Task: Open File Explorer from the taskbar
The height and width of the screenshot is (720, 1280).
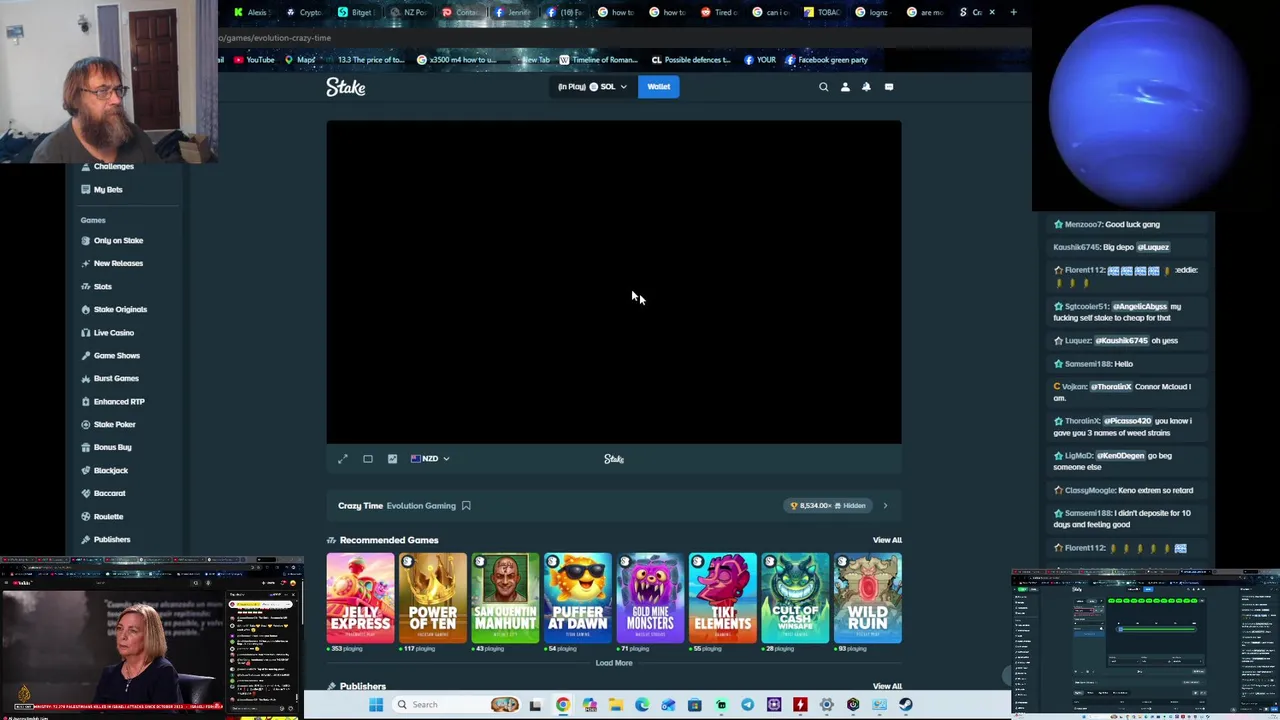Action: [x=616, y=705]
